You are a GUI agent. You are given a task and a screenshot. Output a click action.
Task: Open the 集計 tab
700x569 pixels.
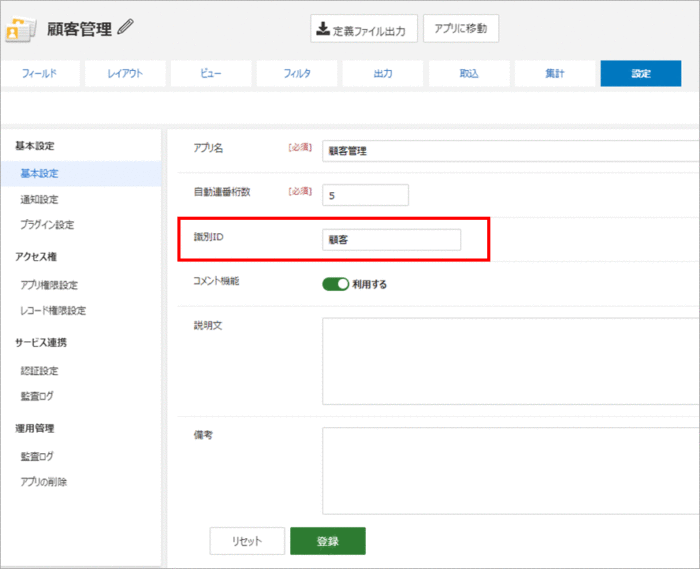pos(554,73)
